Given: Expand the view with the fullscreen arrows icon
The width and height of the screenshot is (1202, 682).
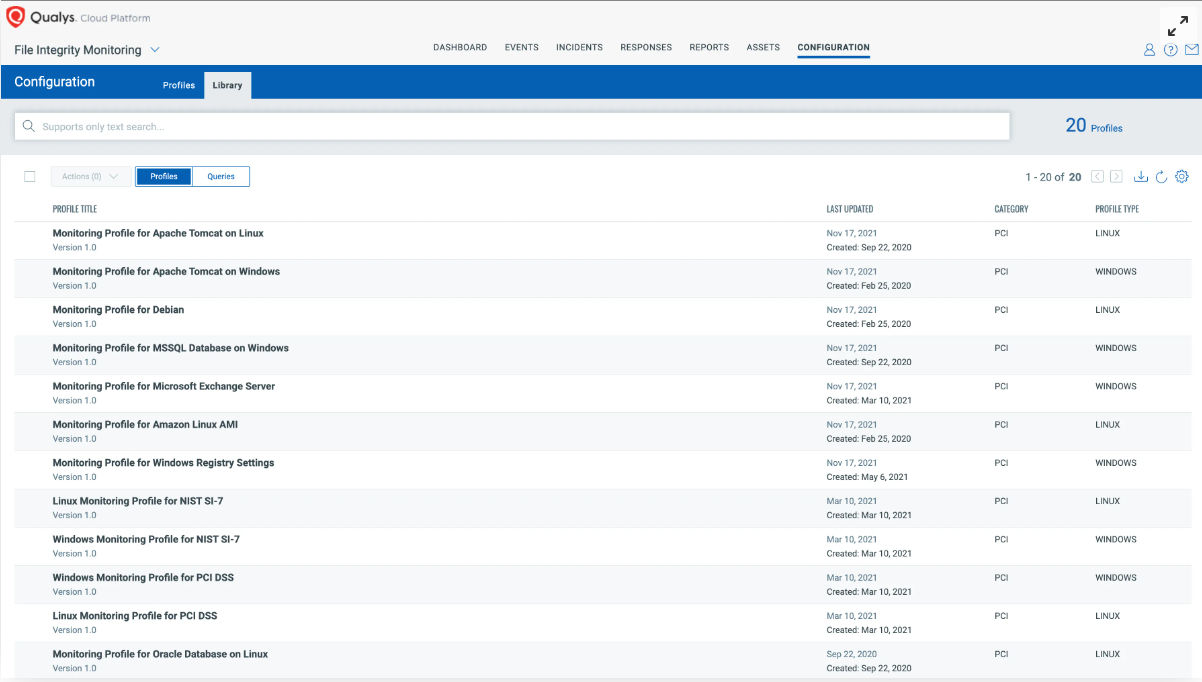Looking at the screenshot, I should coord(1177,25).
